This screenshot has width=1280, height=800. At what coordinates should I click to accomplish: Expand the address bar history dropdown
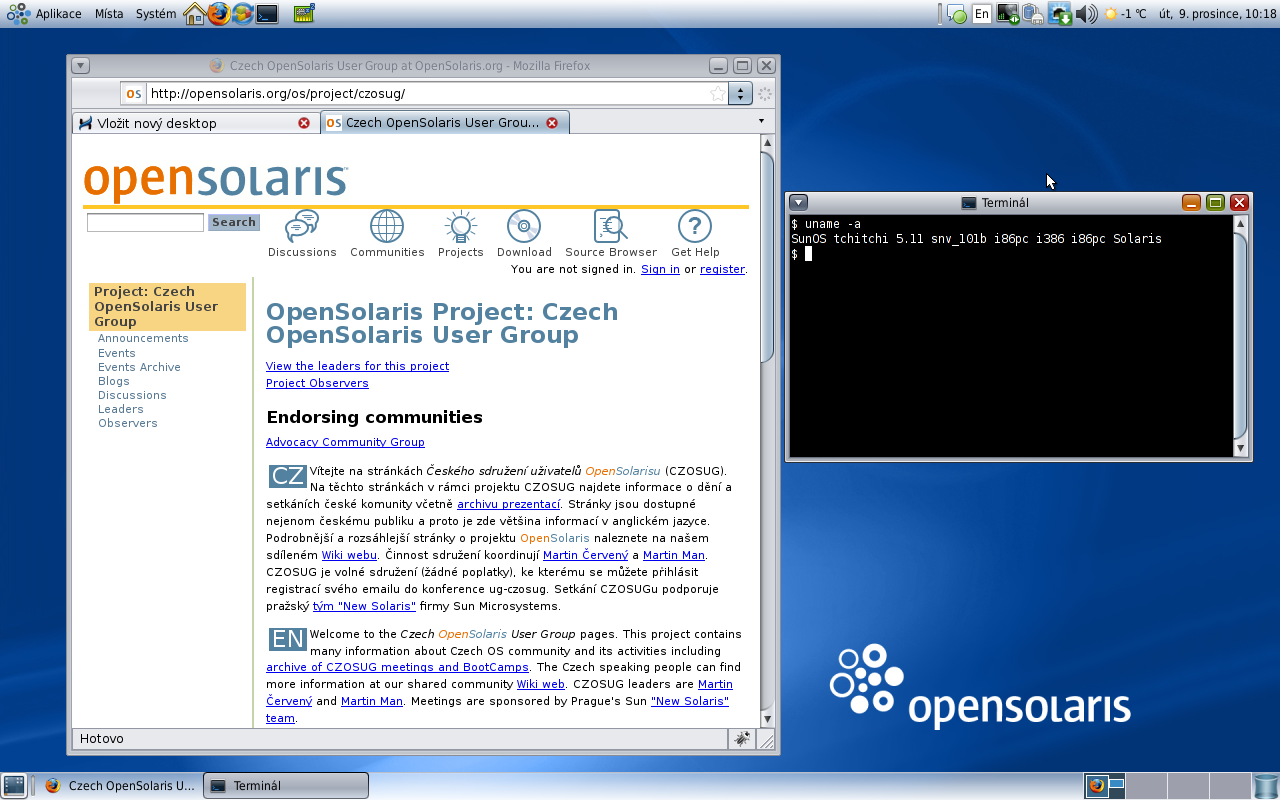(740, 94)
